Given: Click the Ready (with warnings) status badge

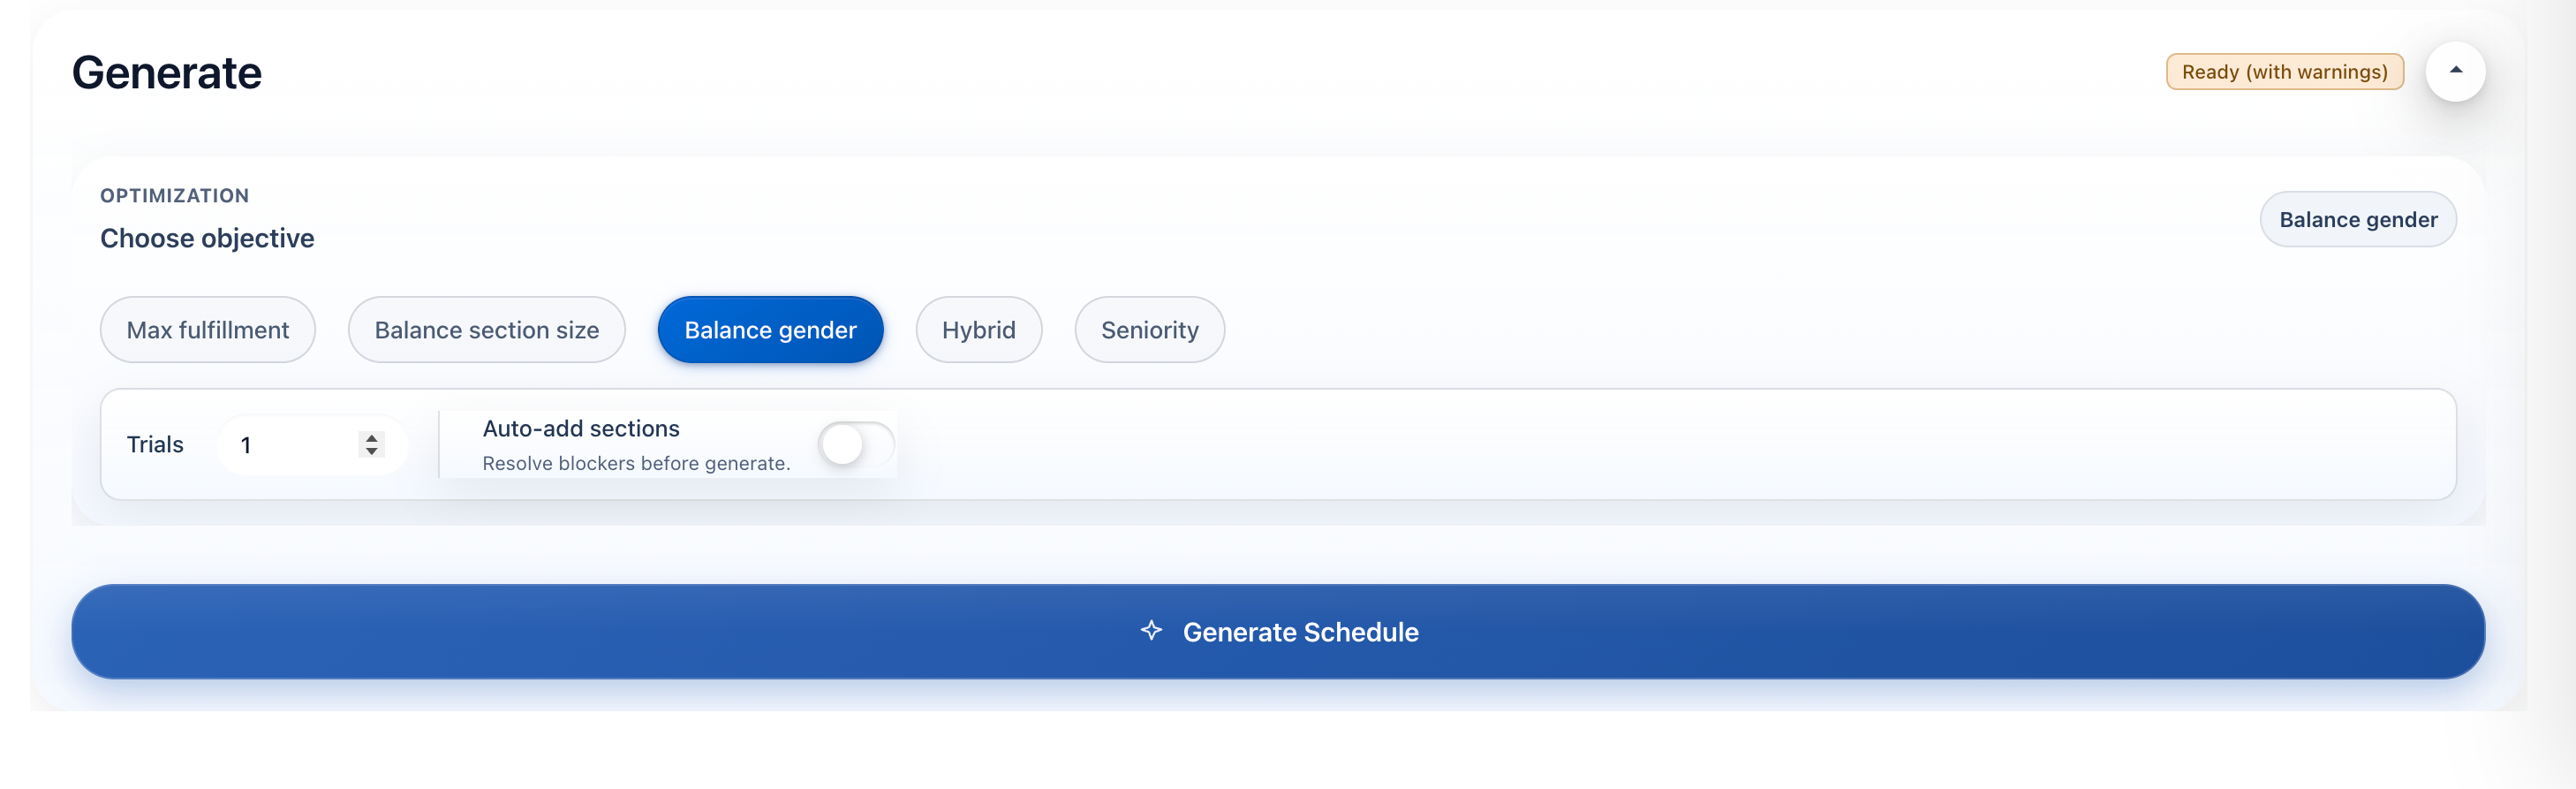Looking at the screenshot, I should pos(2284,71).
